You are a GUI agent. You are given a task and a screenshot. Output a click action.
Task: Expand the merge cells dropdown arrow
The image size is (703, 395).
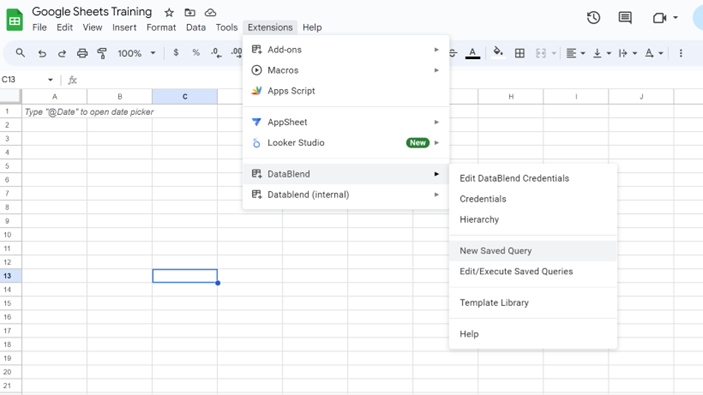click(554, 53)
